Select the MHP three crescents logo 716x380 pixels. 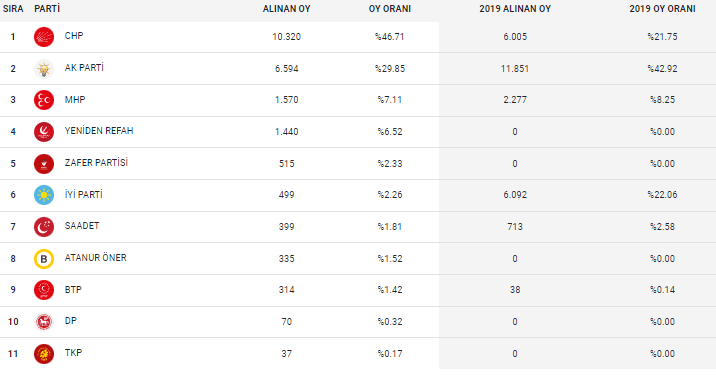point(44,100)
